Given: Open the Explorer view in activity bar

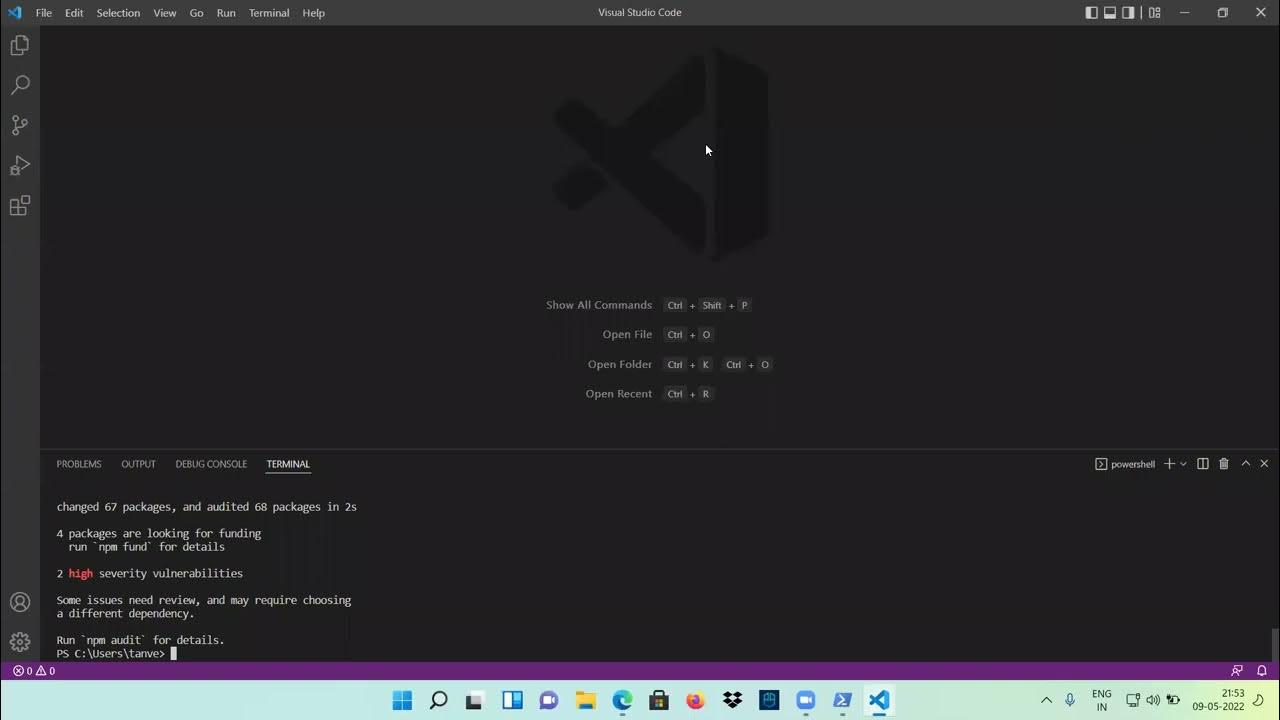Looking at the screenshot, I should coord(20,45).
